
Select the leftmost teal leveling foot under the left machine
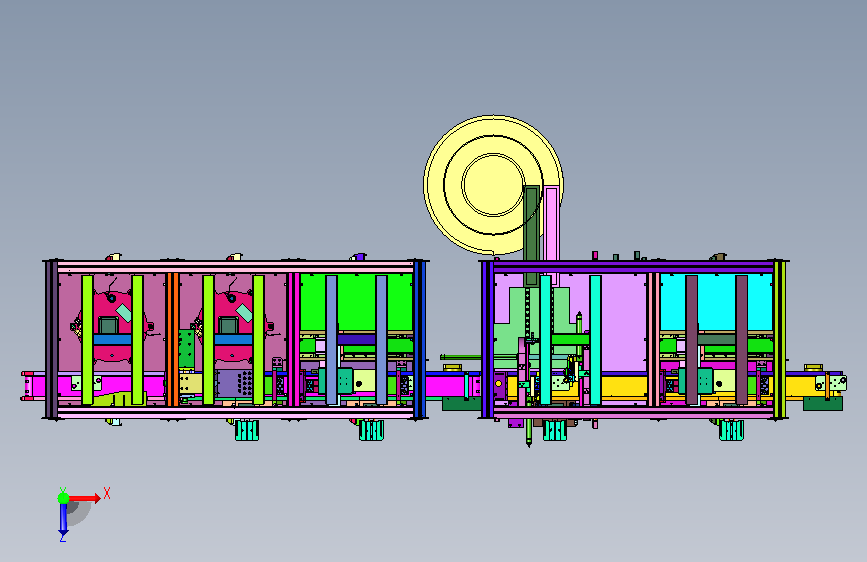pos(247,430)
